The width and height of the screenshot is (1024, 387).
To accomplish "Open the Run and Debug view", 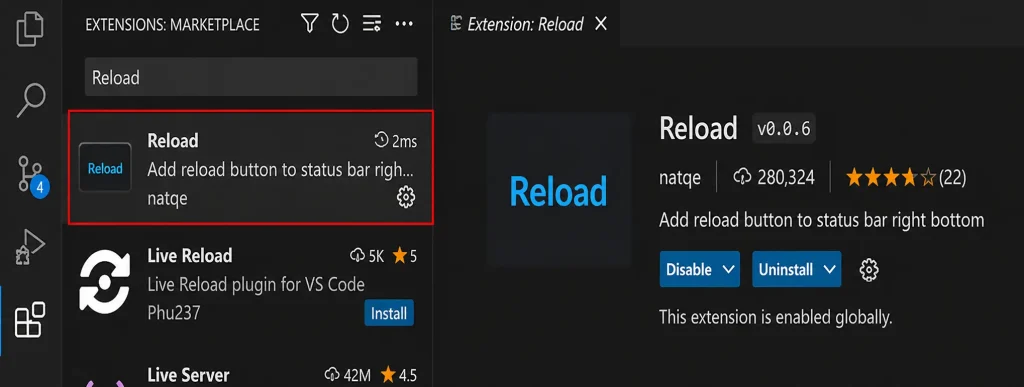I will [x=30, y=246].
